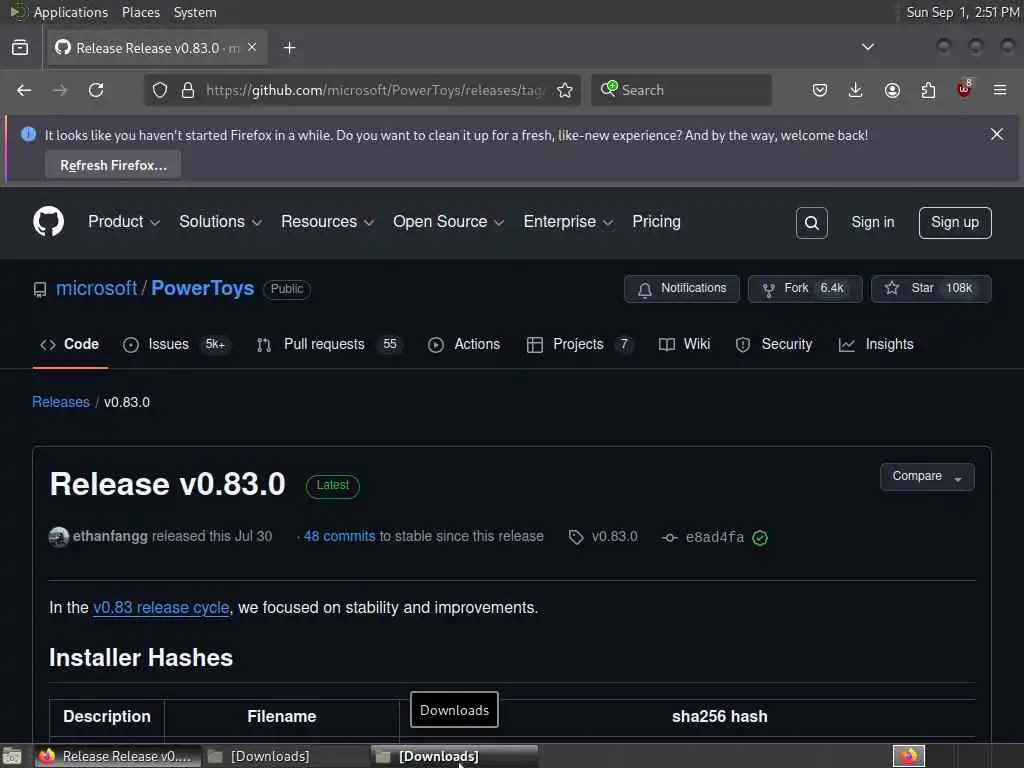This screenshot has height=768, width=1024.
Task: Reload the page with the refresh icon
Action: pyautogui.click(x=96, y=90)
